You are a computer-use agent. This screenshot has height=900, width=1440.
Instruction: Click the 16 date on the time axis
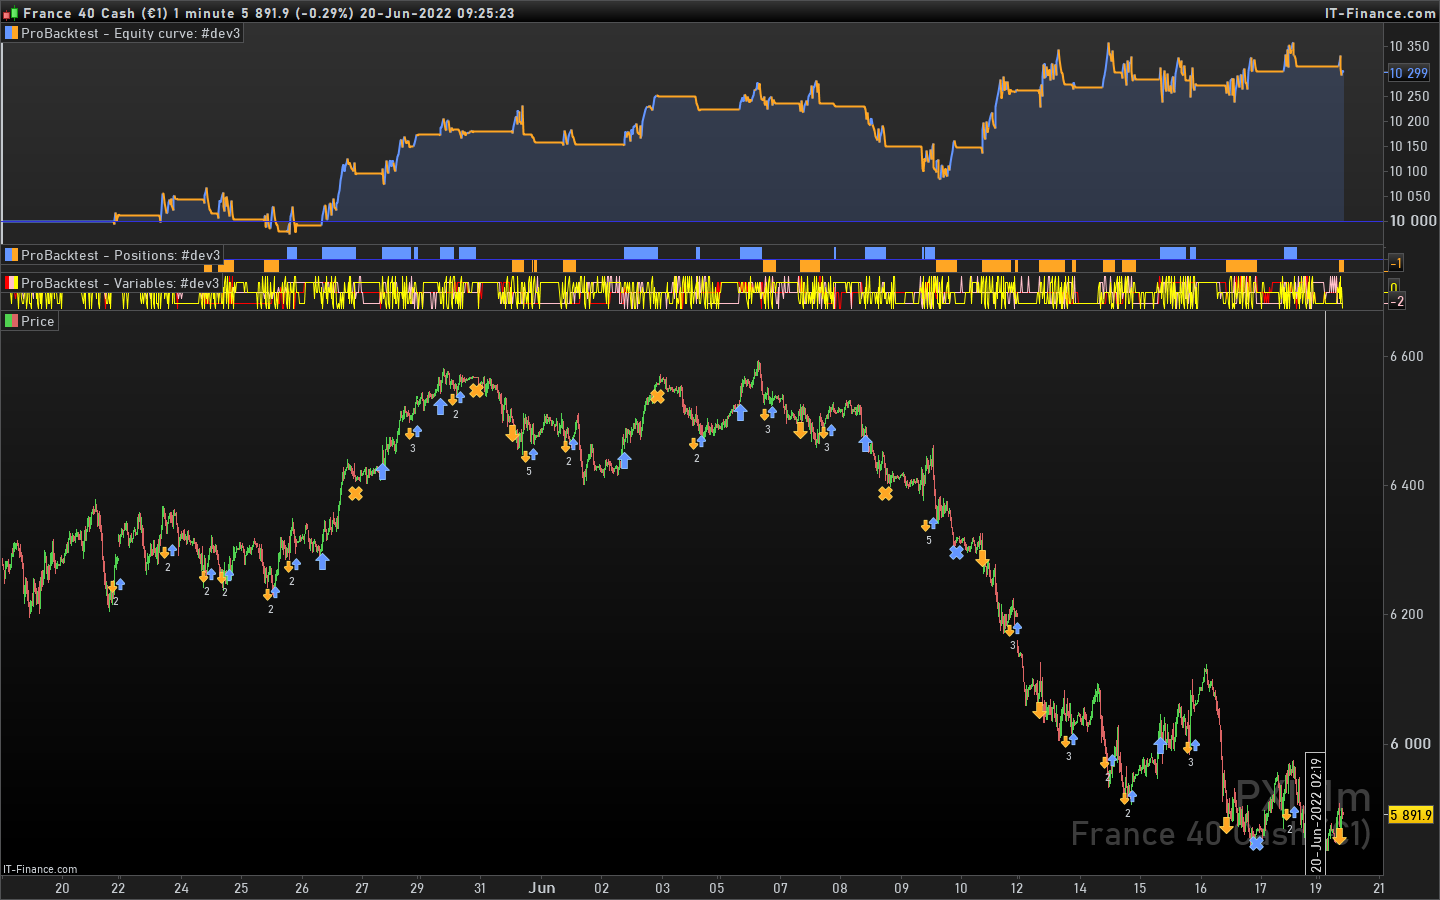[x=1201, y=888]
